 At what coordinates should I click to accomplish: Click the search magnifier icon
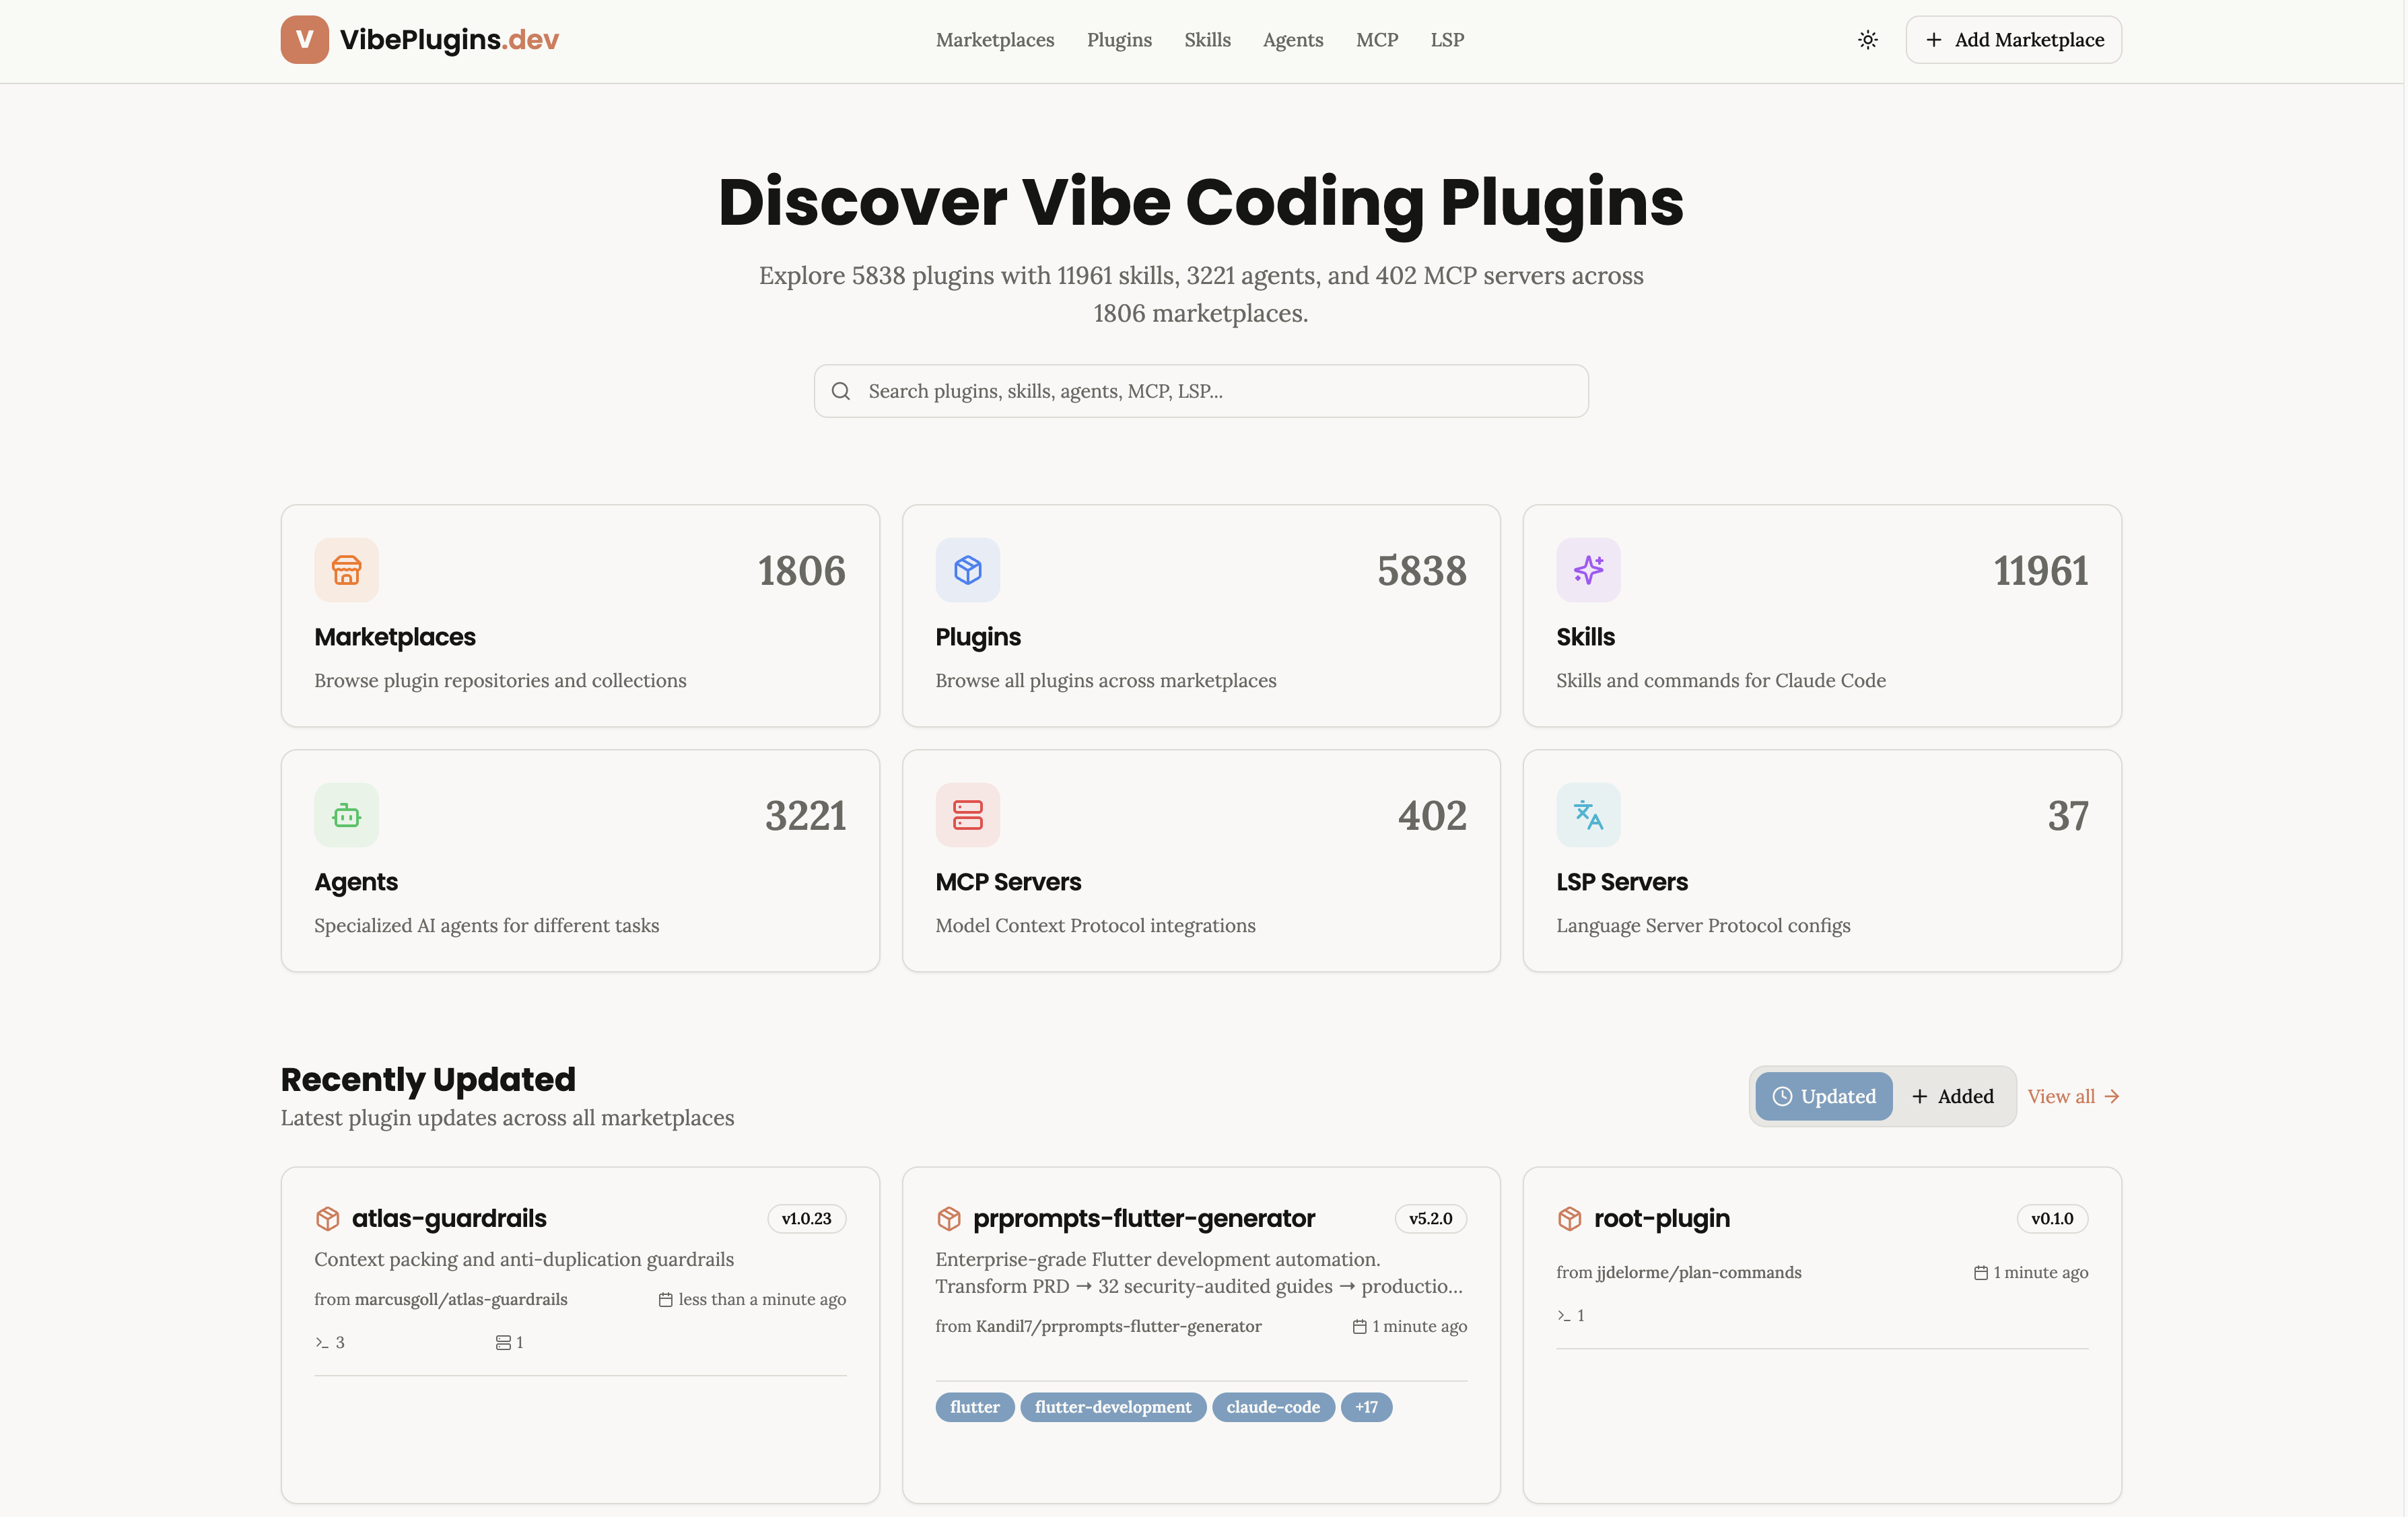click(841, 391)
